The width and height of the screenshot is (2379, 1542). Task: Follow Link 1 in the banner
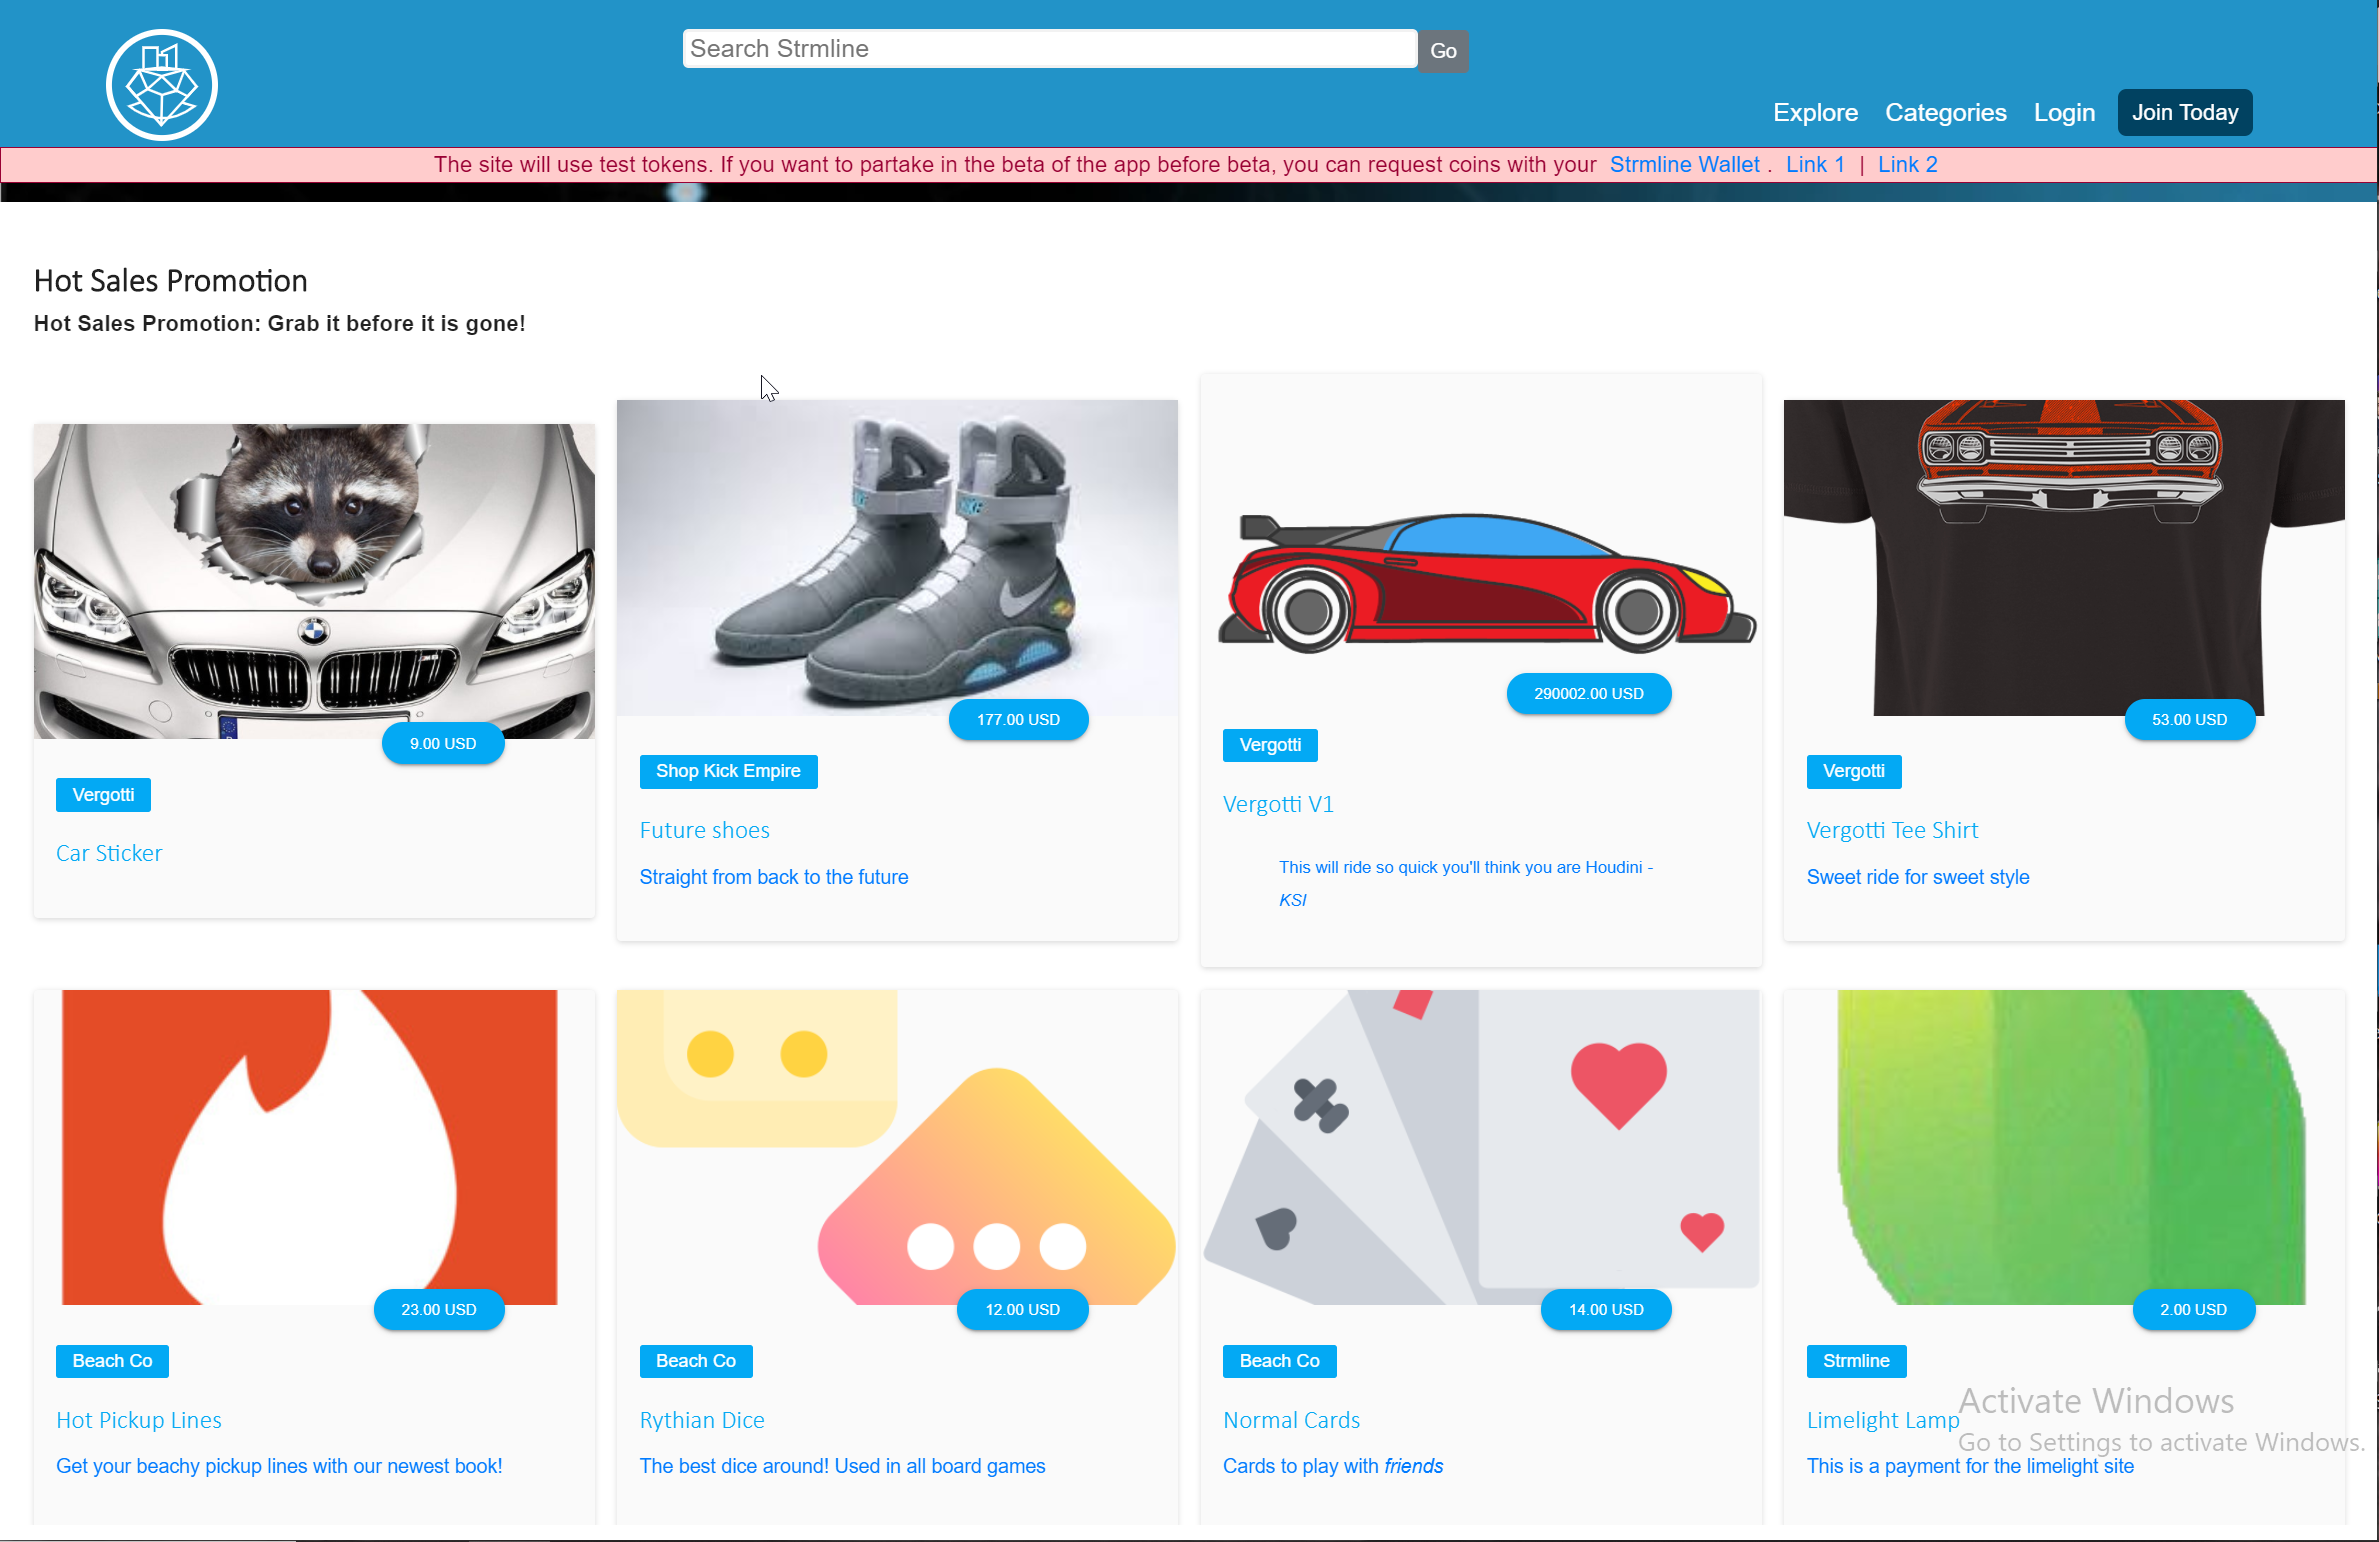pyautogui.click(x=1815, y=164)
